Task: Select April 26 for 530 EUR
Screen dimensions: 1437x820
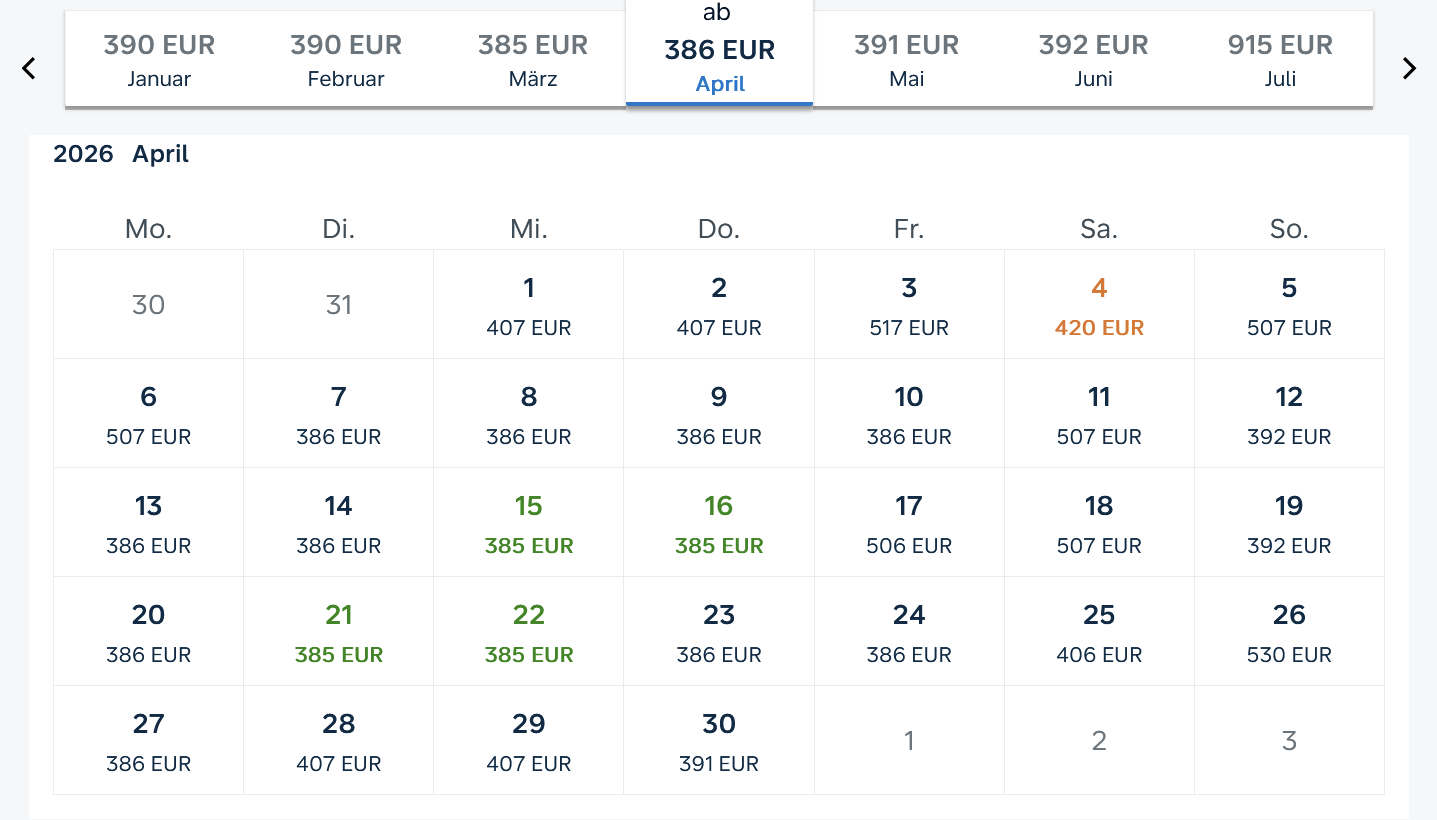Action: (1289, 632)
